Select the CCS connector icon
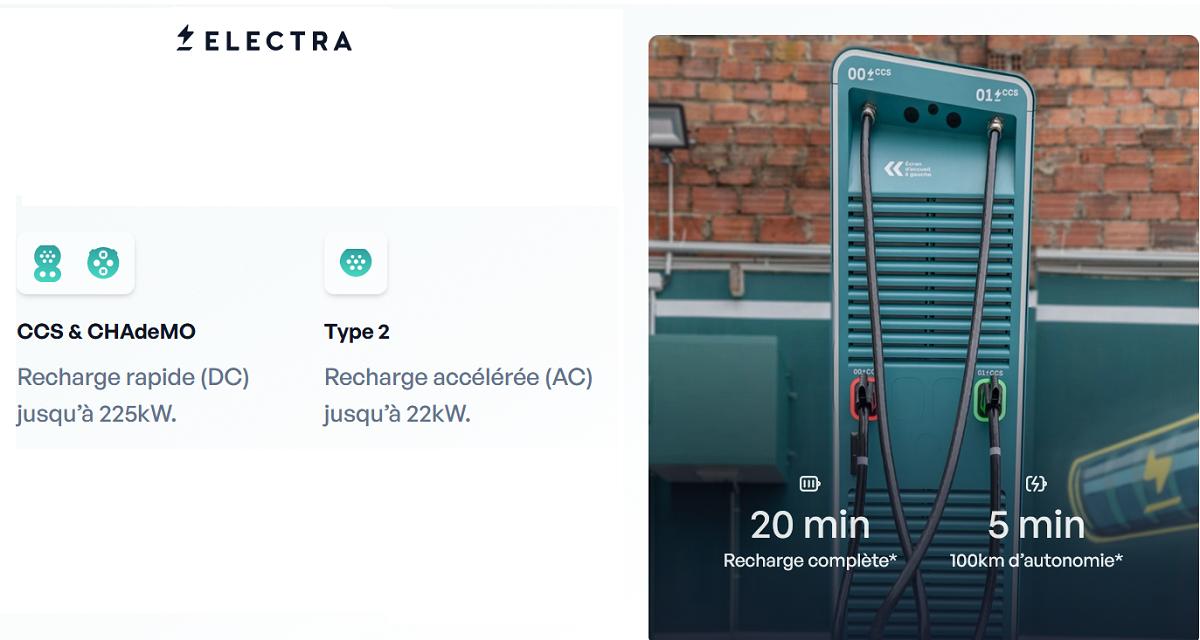Screen dimensions: 1200x640 click(47, 263)
